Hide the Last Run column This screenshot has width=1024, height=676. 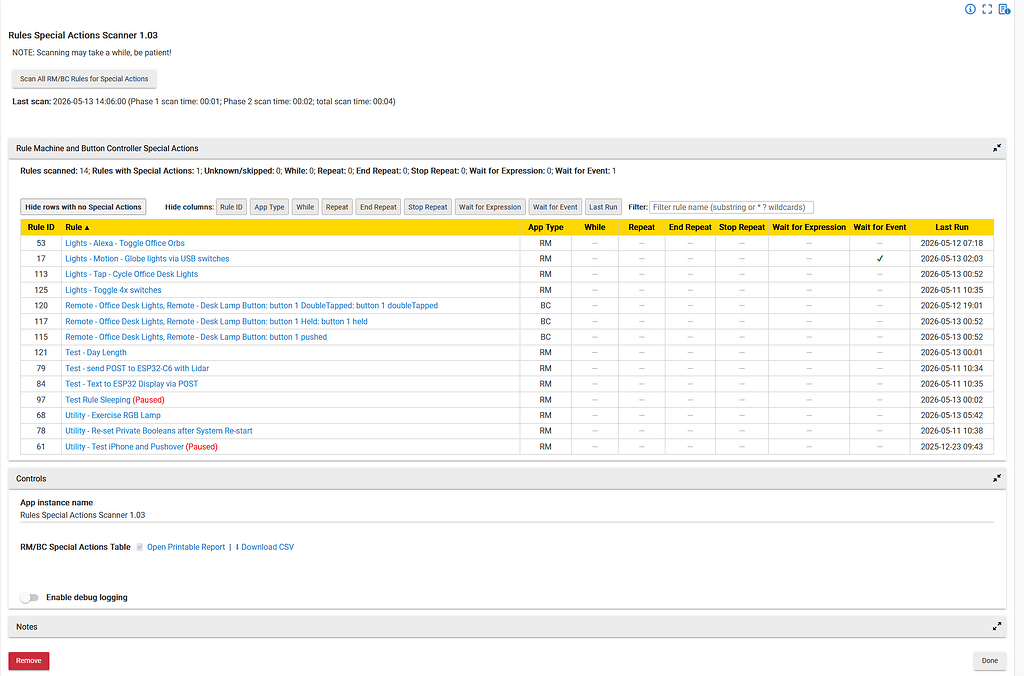[603, 207]
